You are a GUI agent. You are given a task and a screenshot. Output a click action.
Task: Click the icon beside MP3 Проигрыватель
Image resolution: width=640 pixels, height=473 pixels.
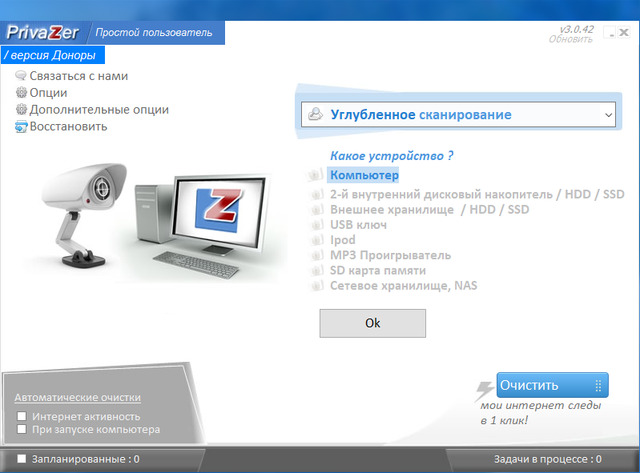click(x=317, y=255)
